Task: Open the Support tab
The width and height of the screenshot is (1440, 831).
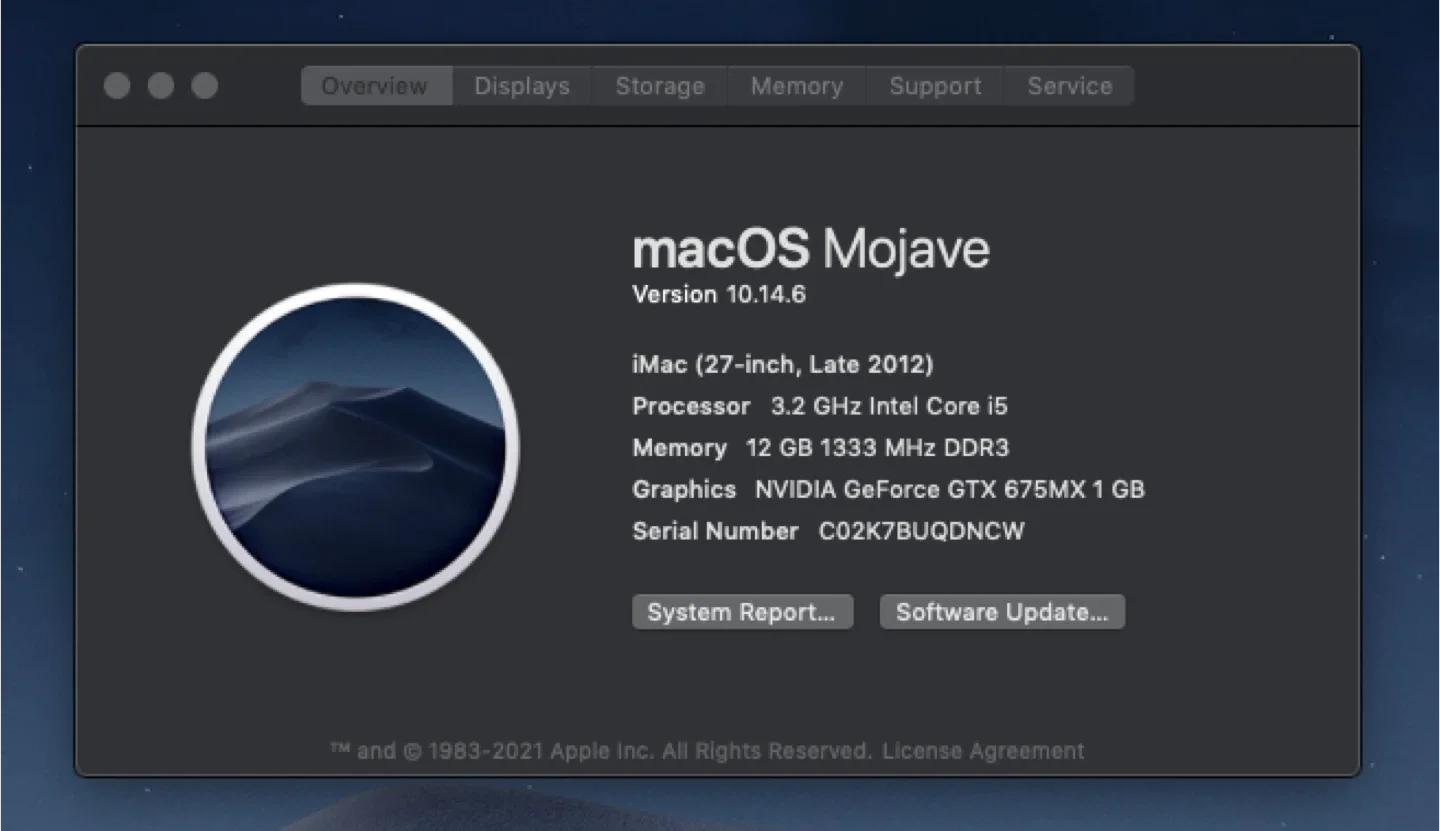Action: point(934,86)
